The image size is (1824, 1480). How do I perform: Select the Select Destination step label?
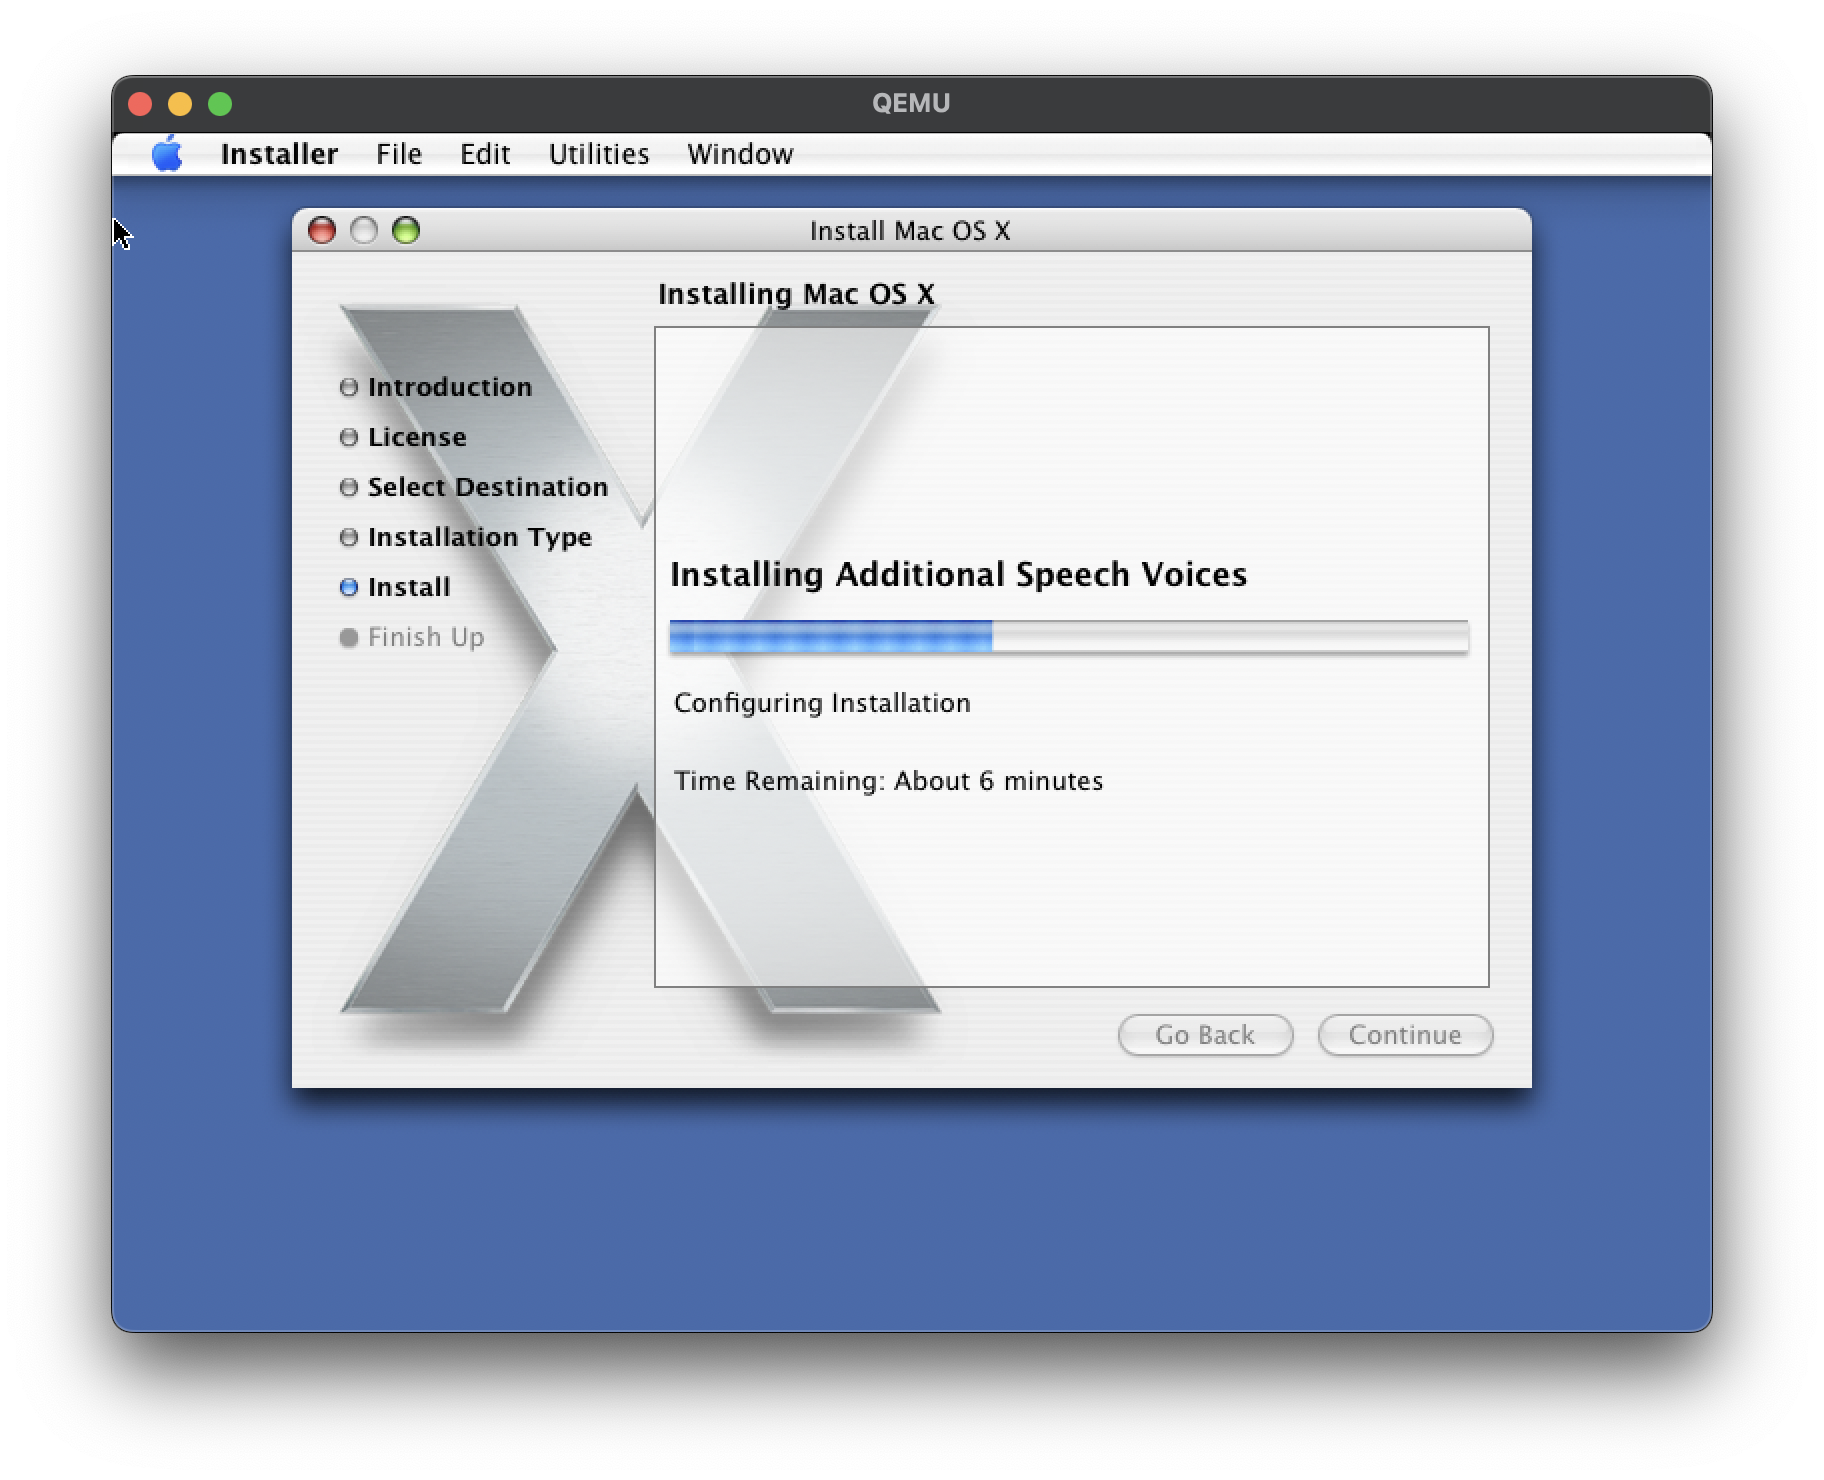[488, 487]
